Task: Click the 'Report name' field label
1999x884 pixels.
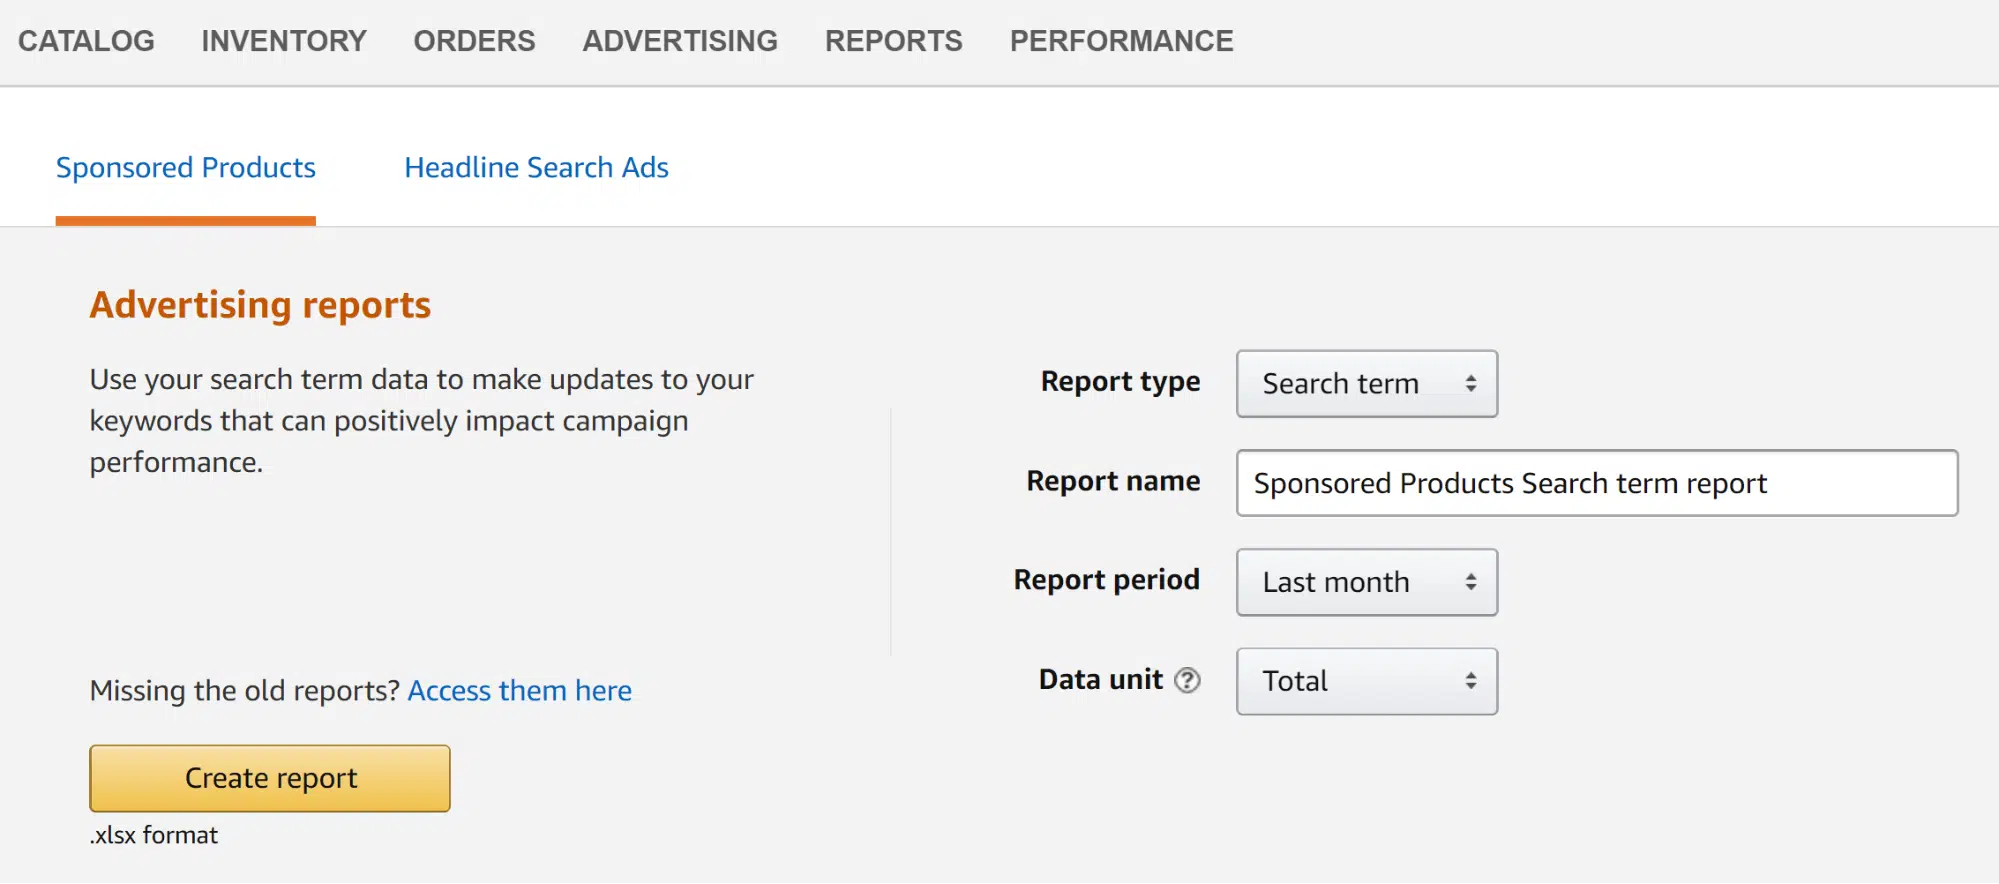Action: click(1113, 481)
